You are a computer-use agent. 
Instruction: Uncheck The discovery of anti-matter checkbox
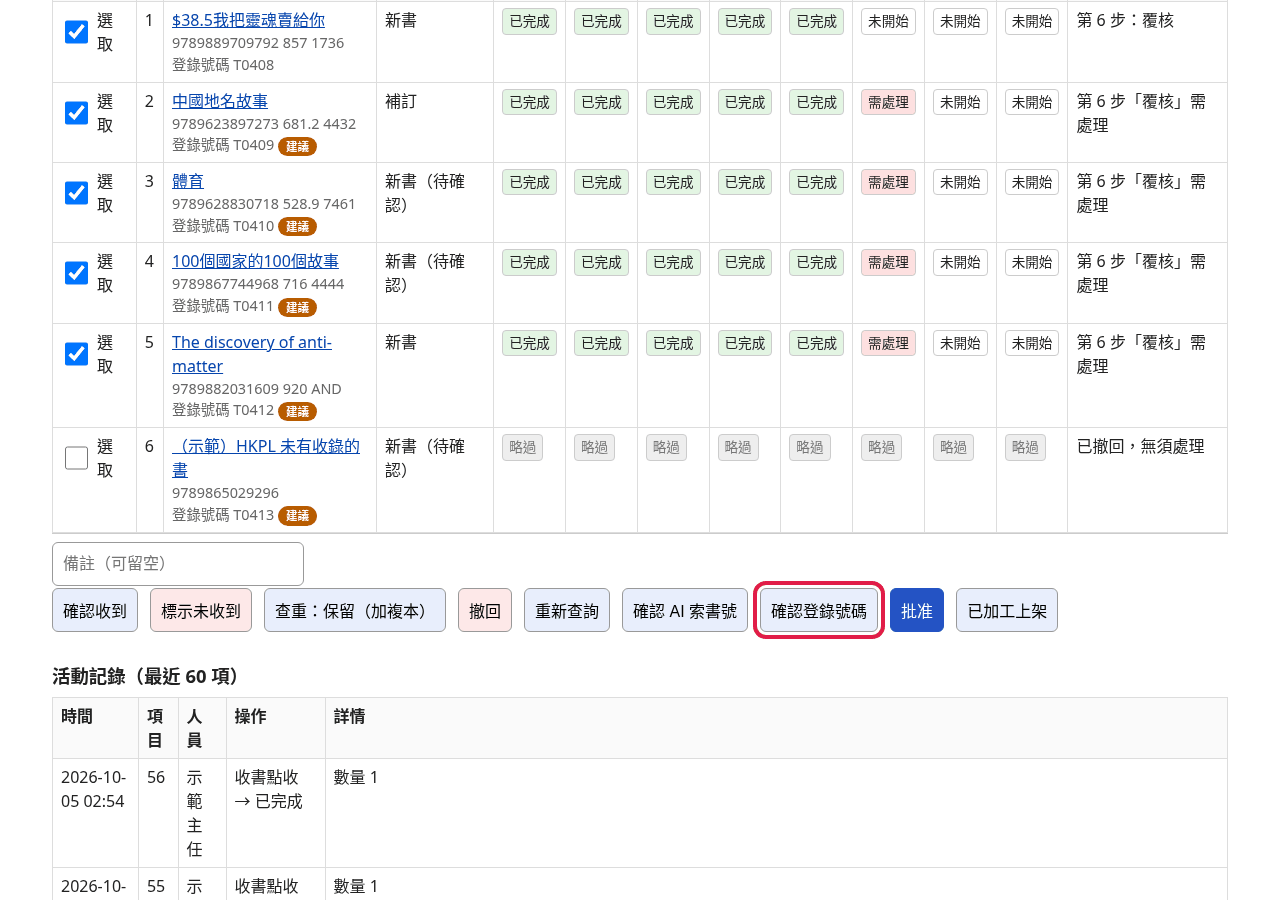[76, 354]
